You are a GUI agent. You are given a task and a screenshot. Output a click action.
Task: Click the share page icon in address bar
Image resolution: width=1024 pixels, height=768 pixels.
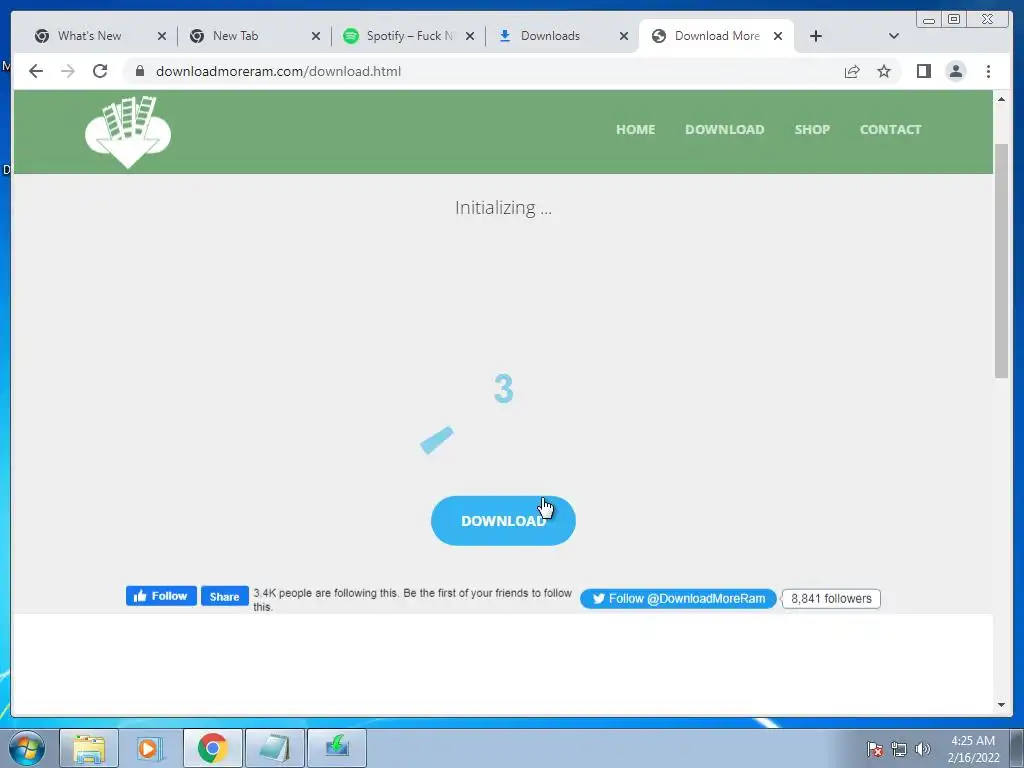point(852,71)
